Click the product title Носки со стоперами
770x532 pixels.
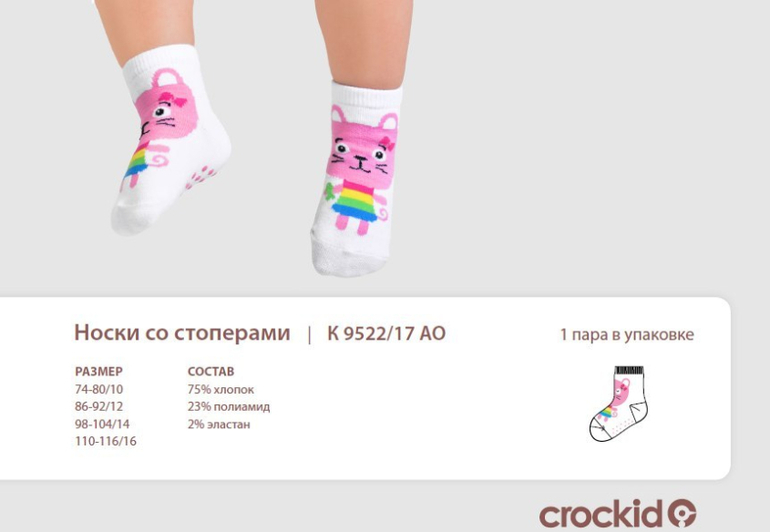(x=182, y=333)
